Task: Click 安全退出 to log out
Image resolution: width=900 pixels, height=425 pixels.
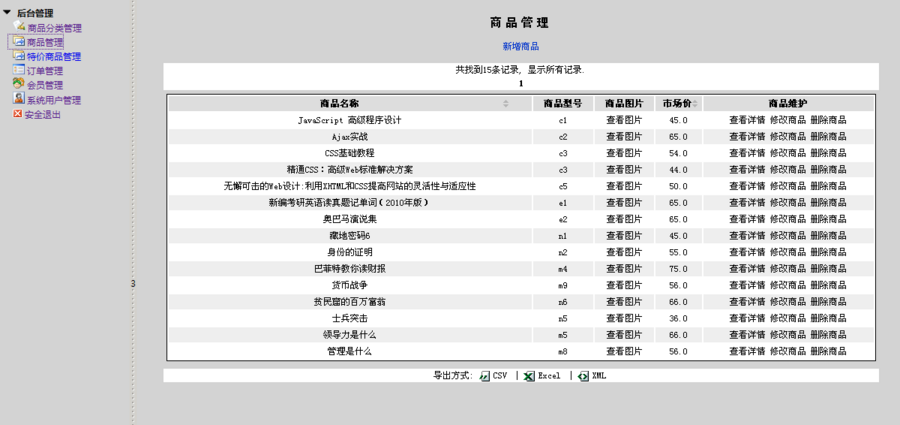Action: [42, 115]
